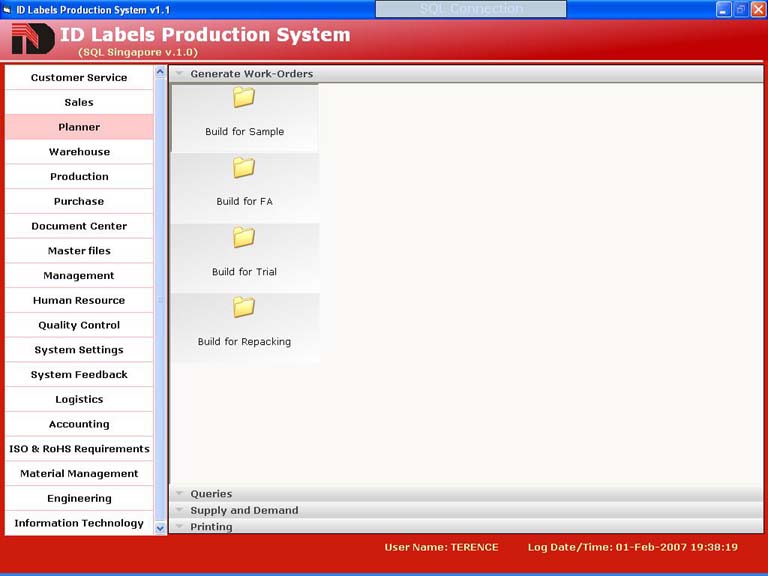The width and height of the screenshot is (768, 576).
Task: Click the ID Labels logo in header
Action: 32,40
